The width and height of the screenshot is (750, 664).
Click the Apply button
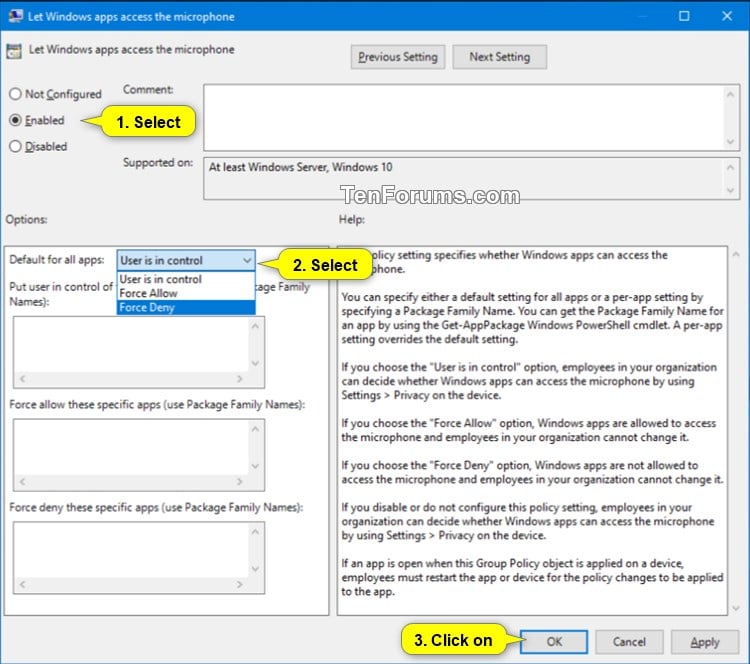705,642
